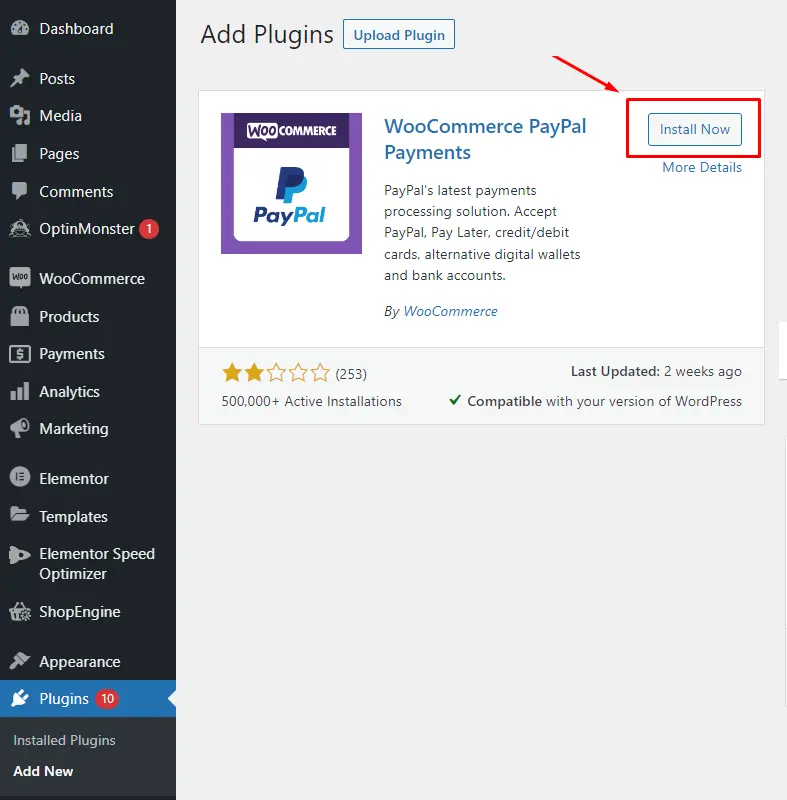Click the Appearance paintbrush icon
The image size is (787, 800).
[20, 661]
